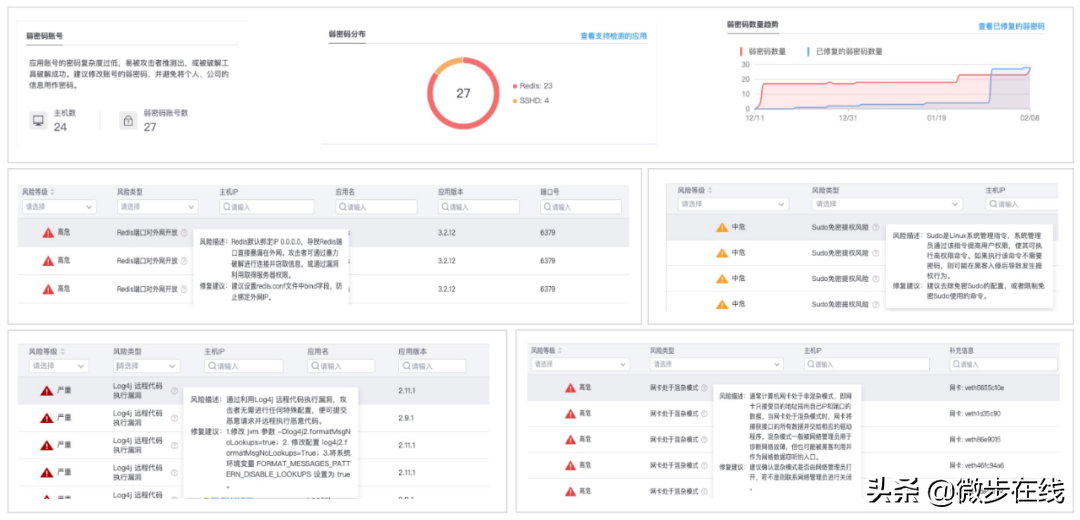Click 风险等级 sort arrows in Log4j table
The height and width of the screenshot is (520, 1080).
pos(63,352)
